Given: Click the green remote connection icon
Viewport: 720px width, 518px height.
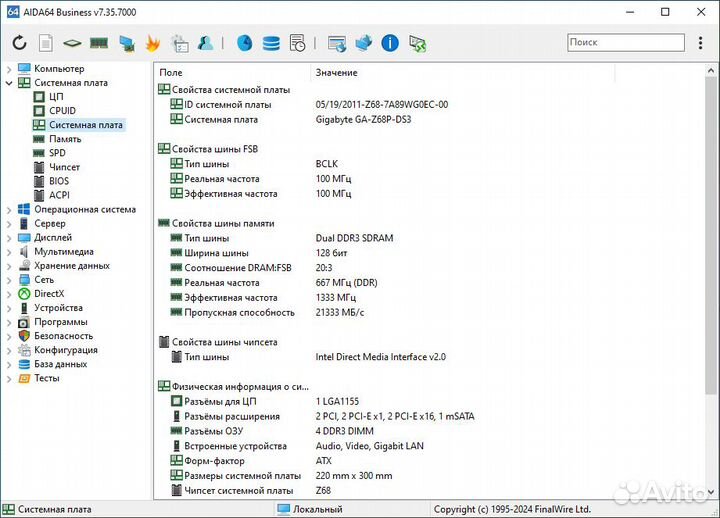Looking at the screenshot, I should 417,43.
